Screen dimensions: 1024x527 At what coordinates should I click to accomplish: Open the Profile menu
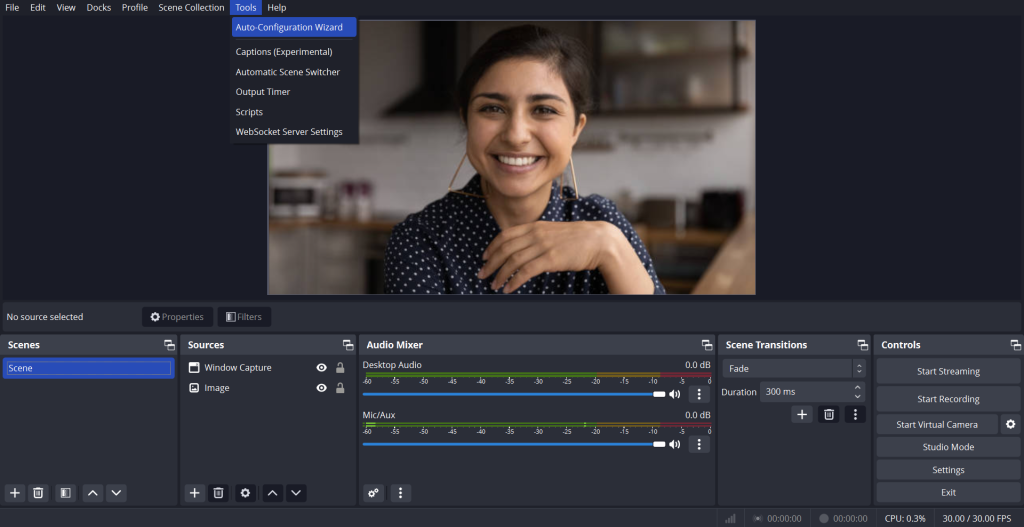[x=135, y=8]
